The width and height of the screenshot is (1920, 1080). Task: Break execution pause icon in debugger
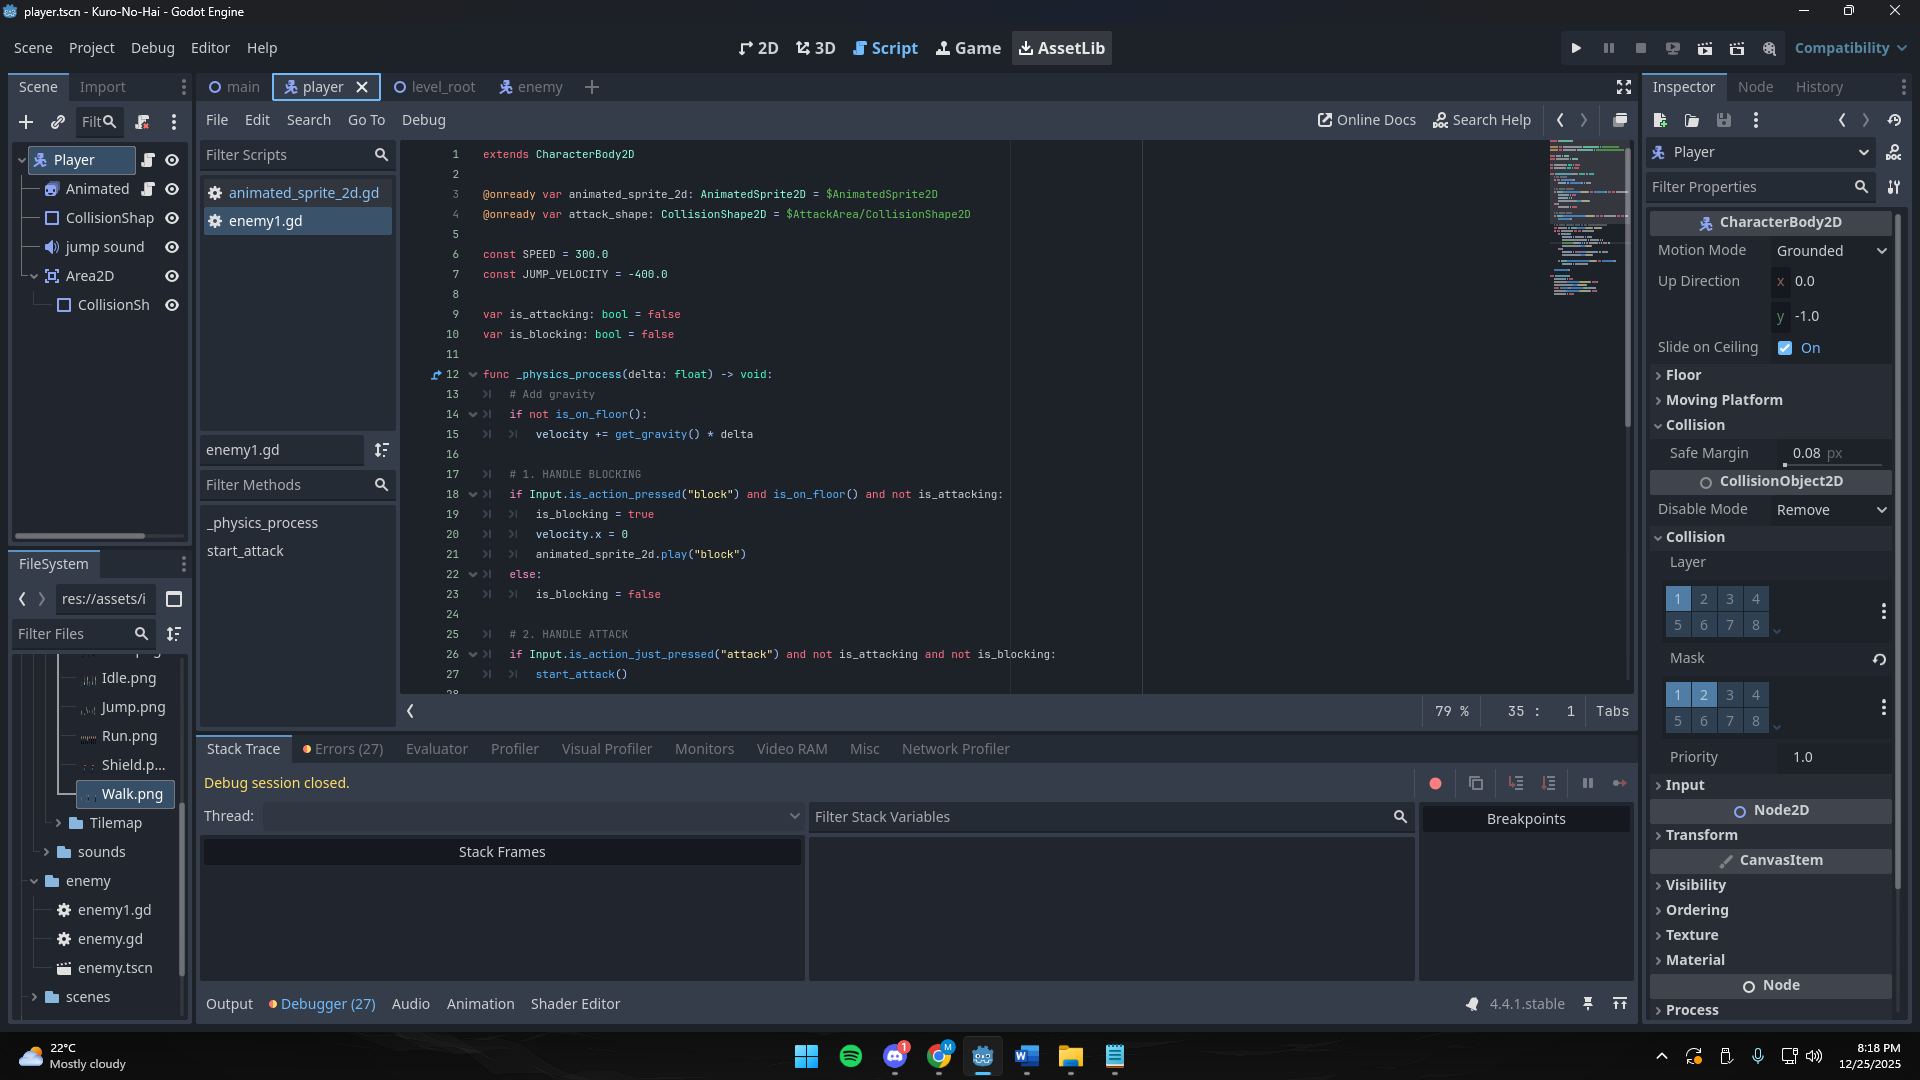point(1587,783)
